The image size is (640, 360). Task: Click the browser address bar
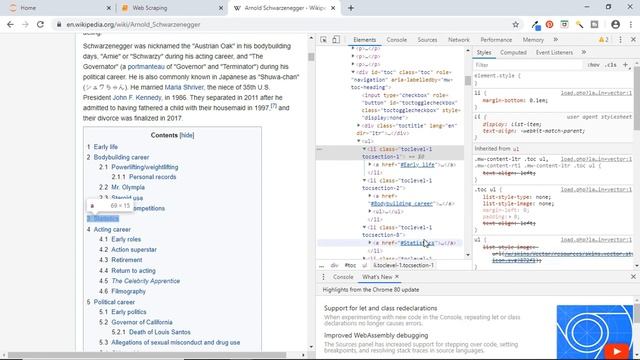tap(282, 24)
